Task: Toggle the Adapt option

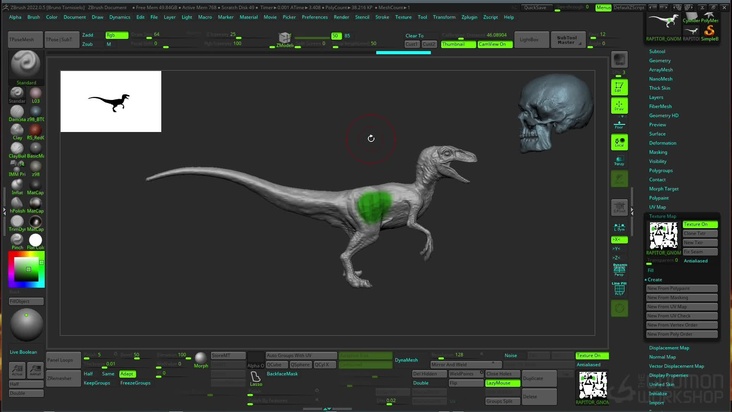Action: click(127, 374)
